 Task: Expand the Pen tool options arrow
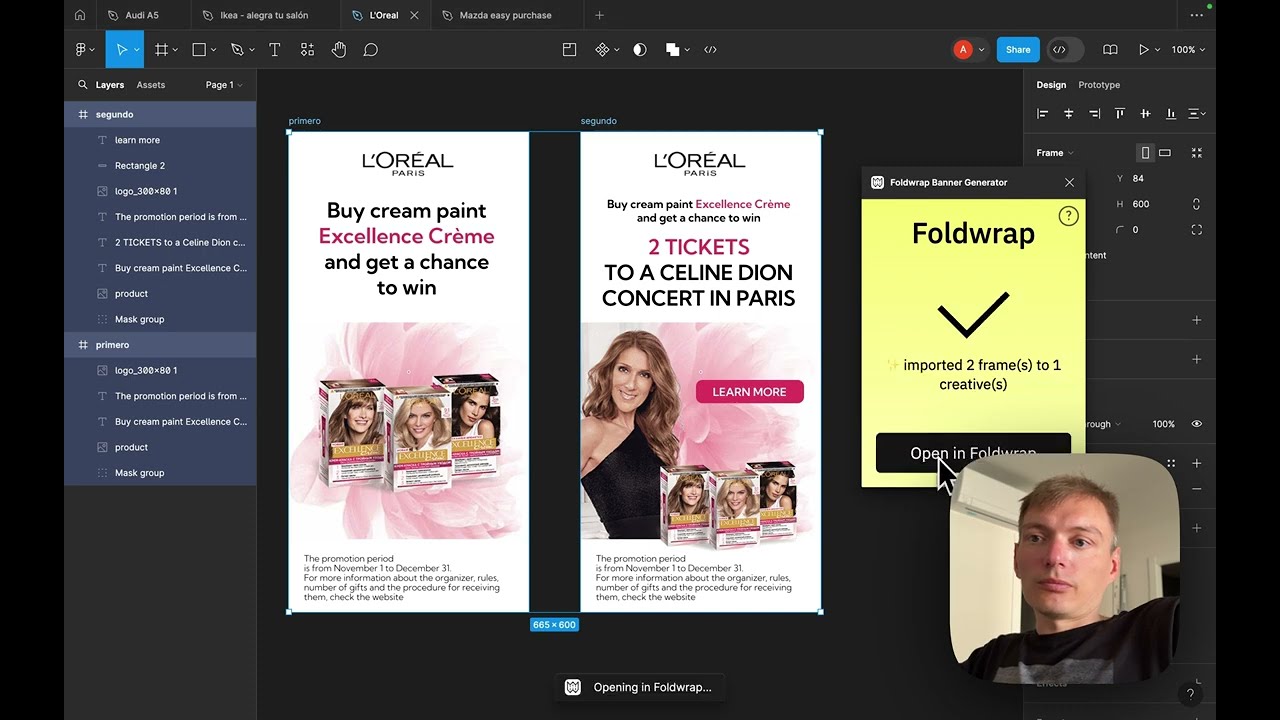click(251, 50)
